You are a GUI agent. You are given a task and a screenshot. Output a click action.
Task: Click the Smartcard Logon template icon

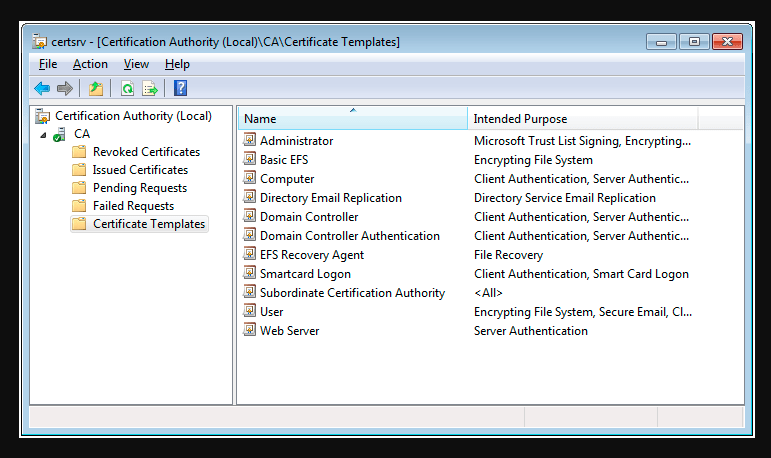(x=250, y=273)
